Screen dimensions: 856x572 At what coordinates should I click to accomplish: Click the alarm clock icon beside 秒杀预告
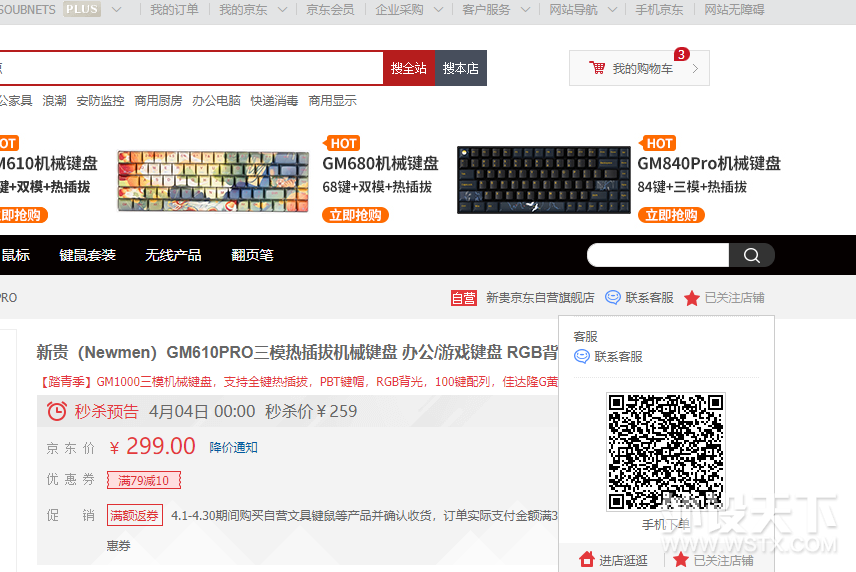point(57,411)
